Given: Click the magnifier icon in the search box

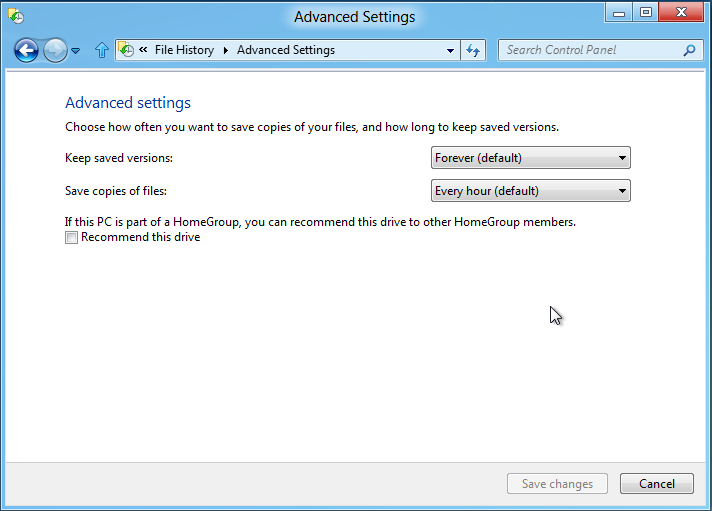Looking at the screenshot, I should pyautogui.click(x=689, y=50).
